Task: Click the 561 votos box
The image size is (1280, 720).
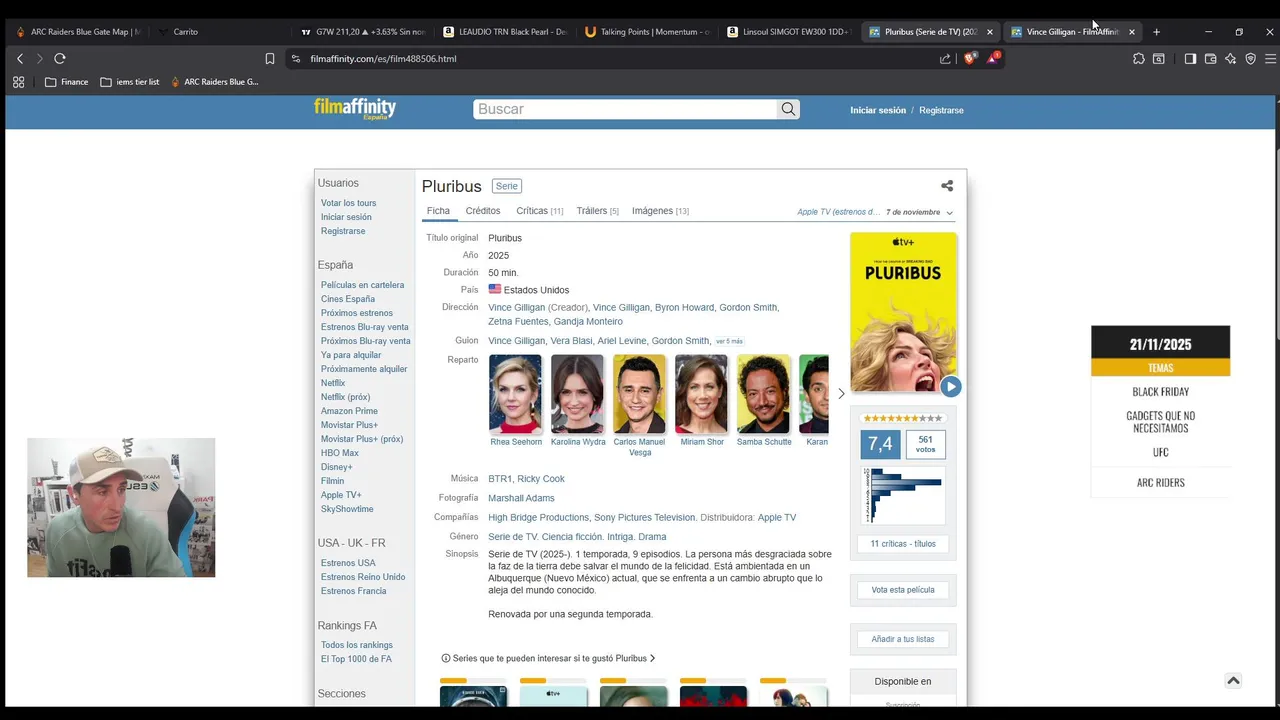Action: coord(925,444)
